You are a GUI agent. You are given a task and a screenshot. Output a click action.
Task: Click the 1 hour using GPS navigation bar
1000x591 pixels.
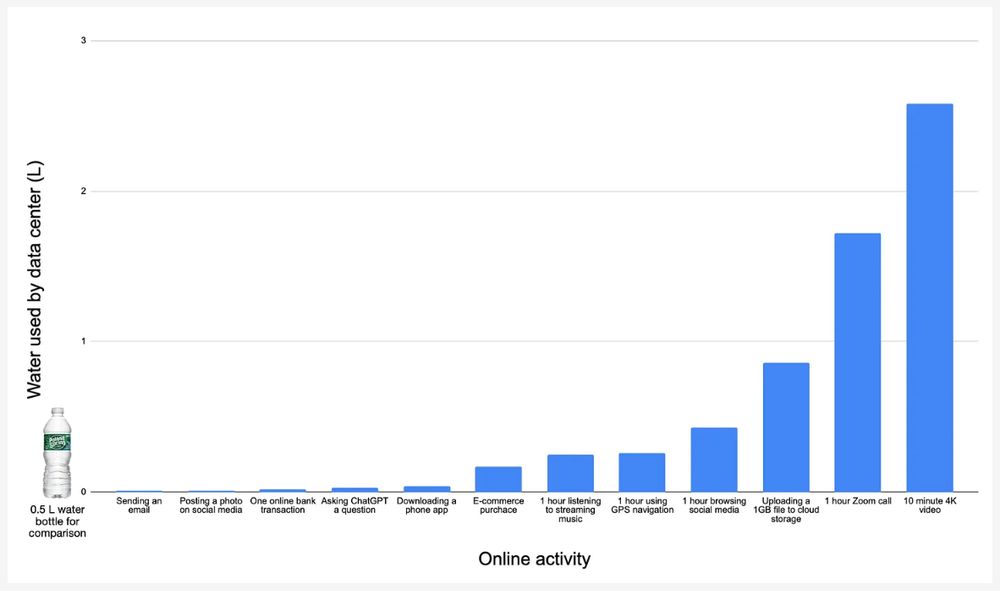click(x=642, y=472)
